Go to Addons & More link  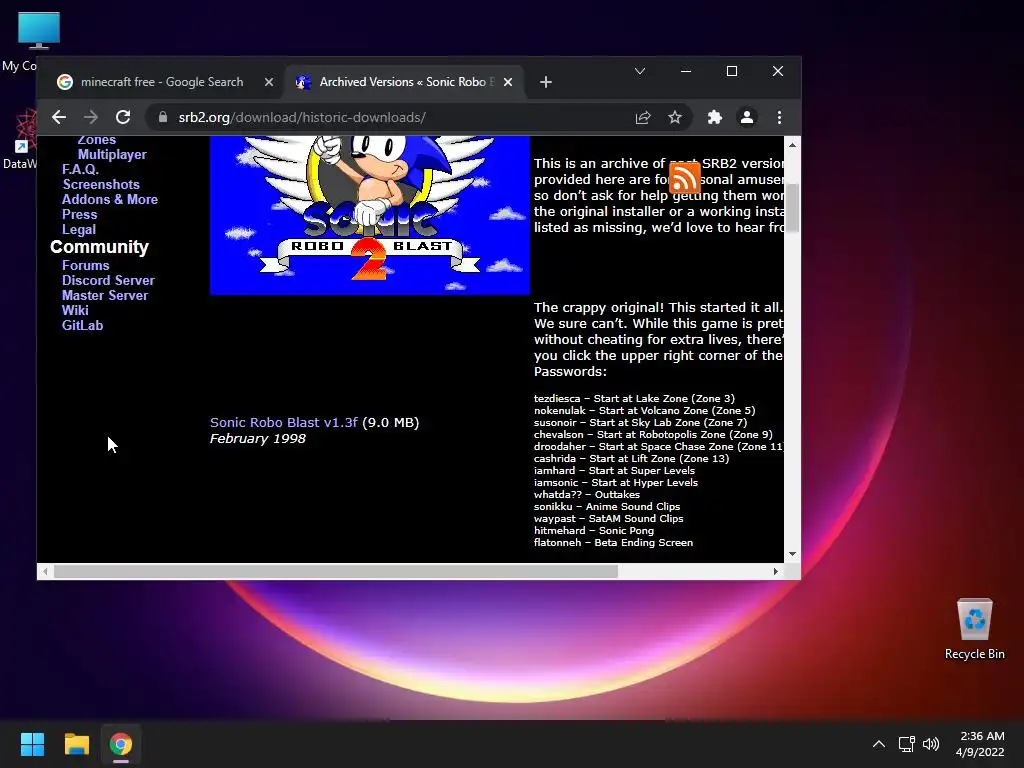click(x=110, y=200)
